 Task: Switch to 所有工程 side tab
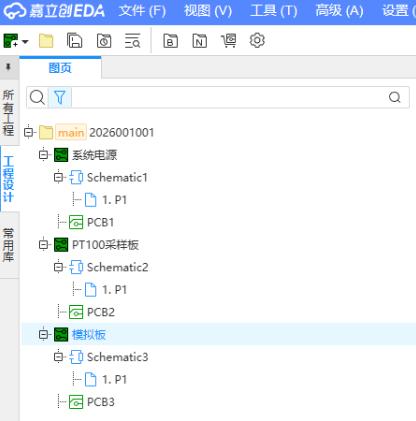(9, 113)
